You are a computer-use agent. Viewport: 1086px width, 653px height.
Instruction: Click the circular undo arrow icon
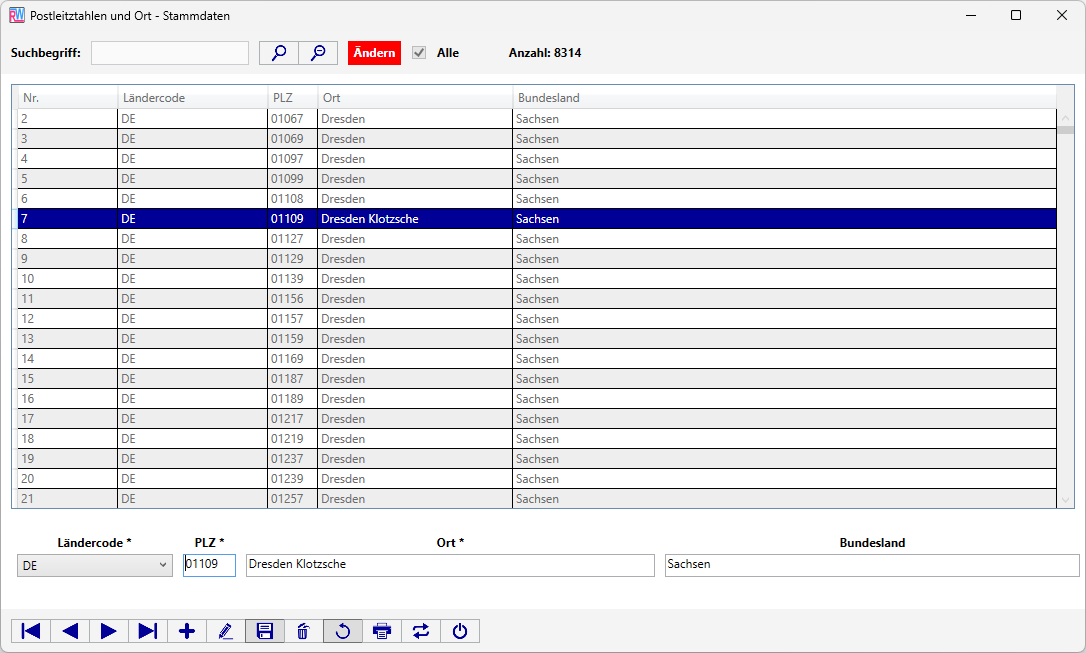[343, 631]
